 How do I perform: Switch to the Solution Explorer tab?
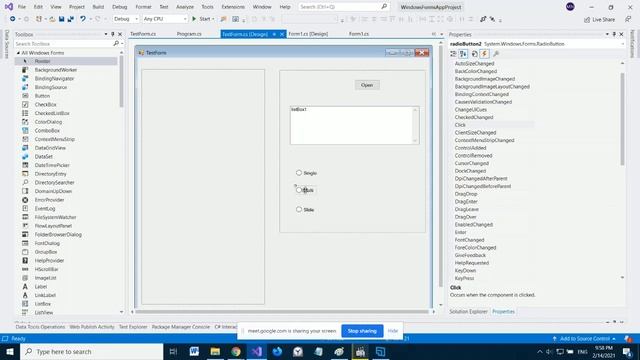tap(468, 311)
